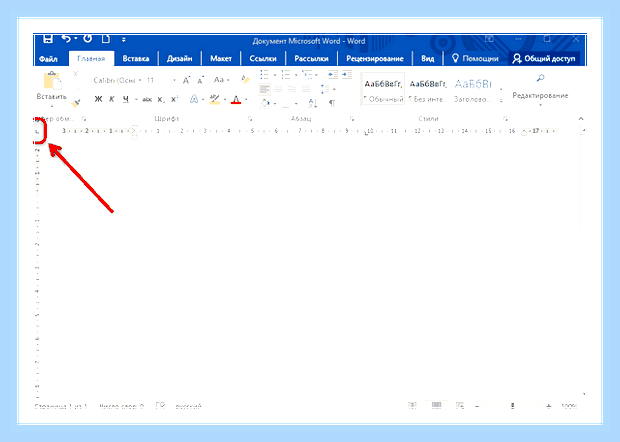The width and height of the screenshot is (620, 442).
Task: Open the Paragraph (Абзац) dialog launcher
Action: pyautogui.click(x=352, y=119)
